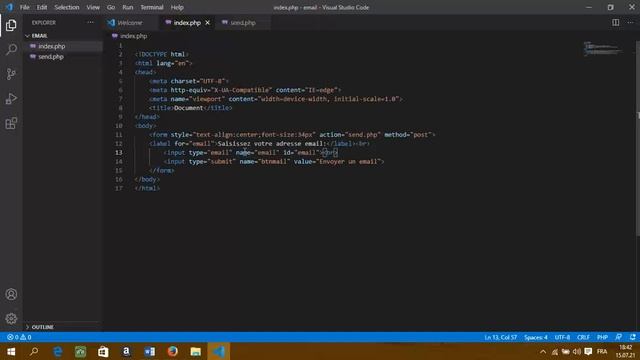Viewport: 640px width, 360px height.
Task: Show hidden system tray icons
Action: tap(543, 351)
